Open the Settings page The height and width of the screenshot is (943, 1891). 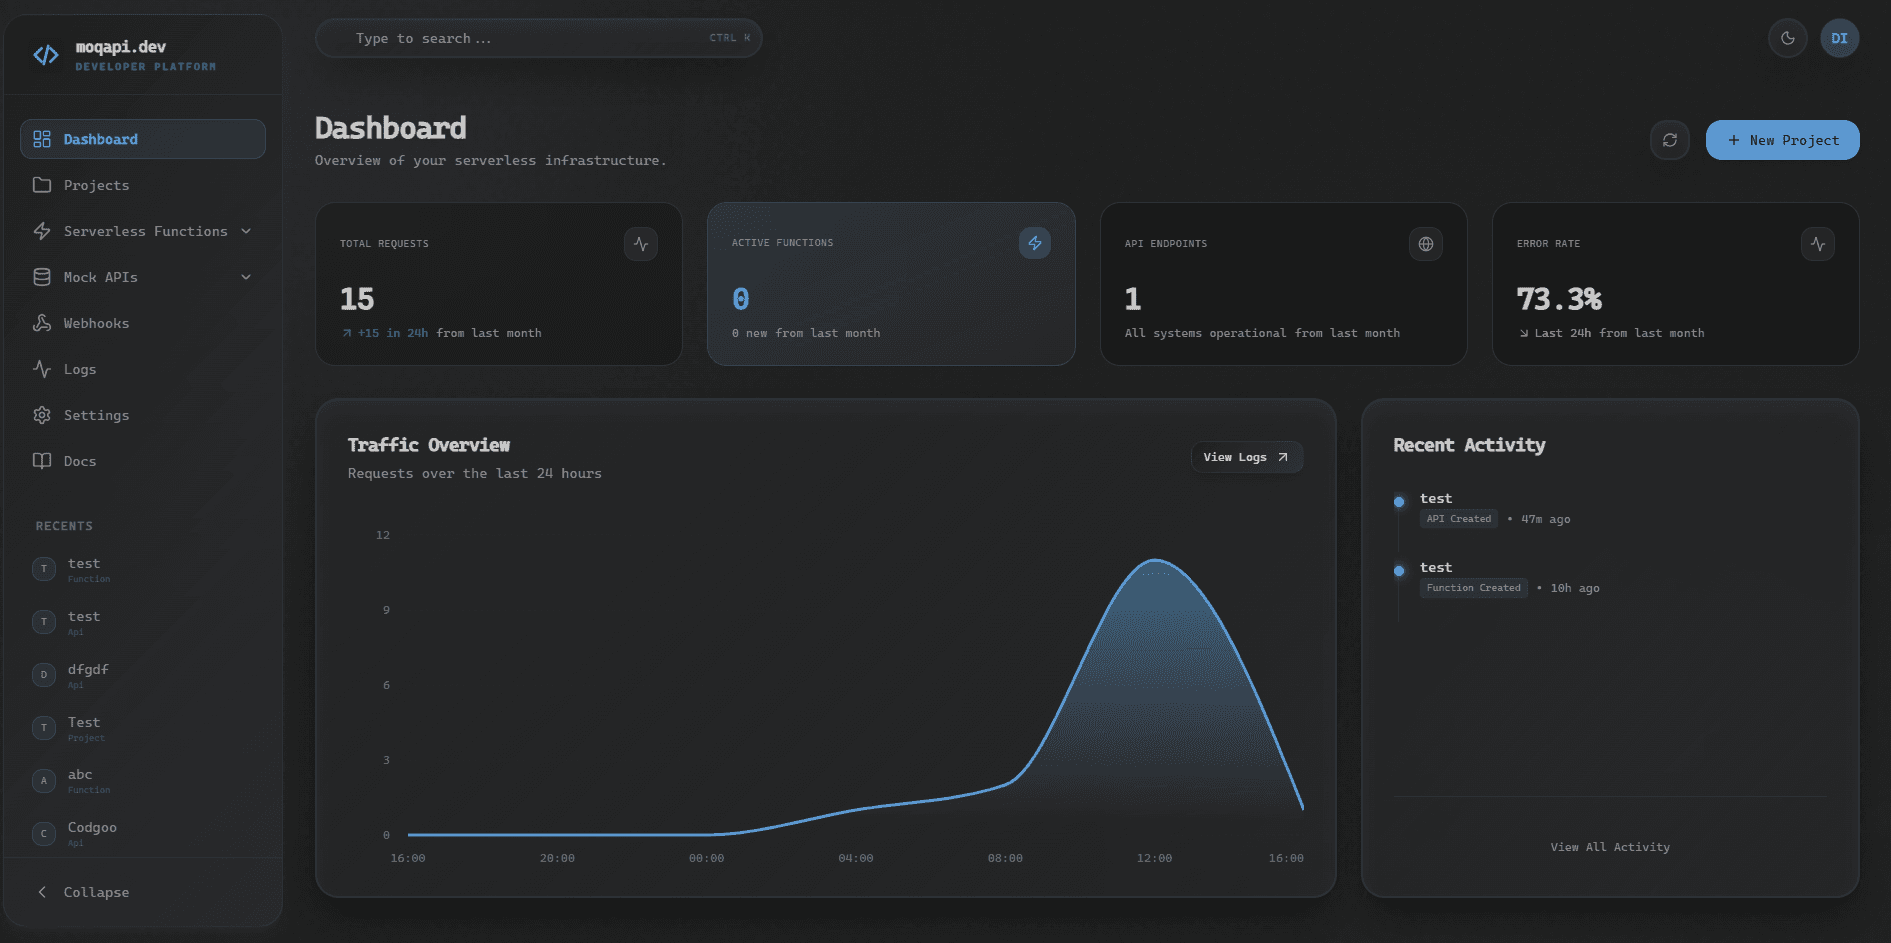[x=96, y=415]
